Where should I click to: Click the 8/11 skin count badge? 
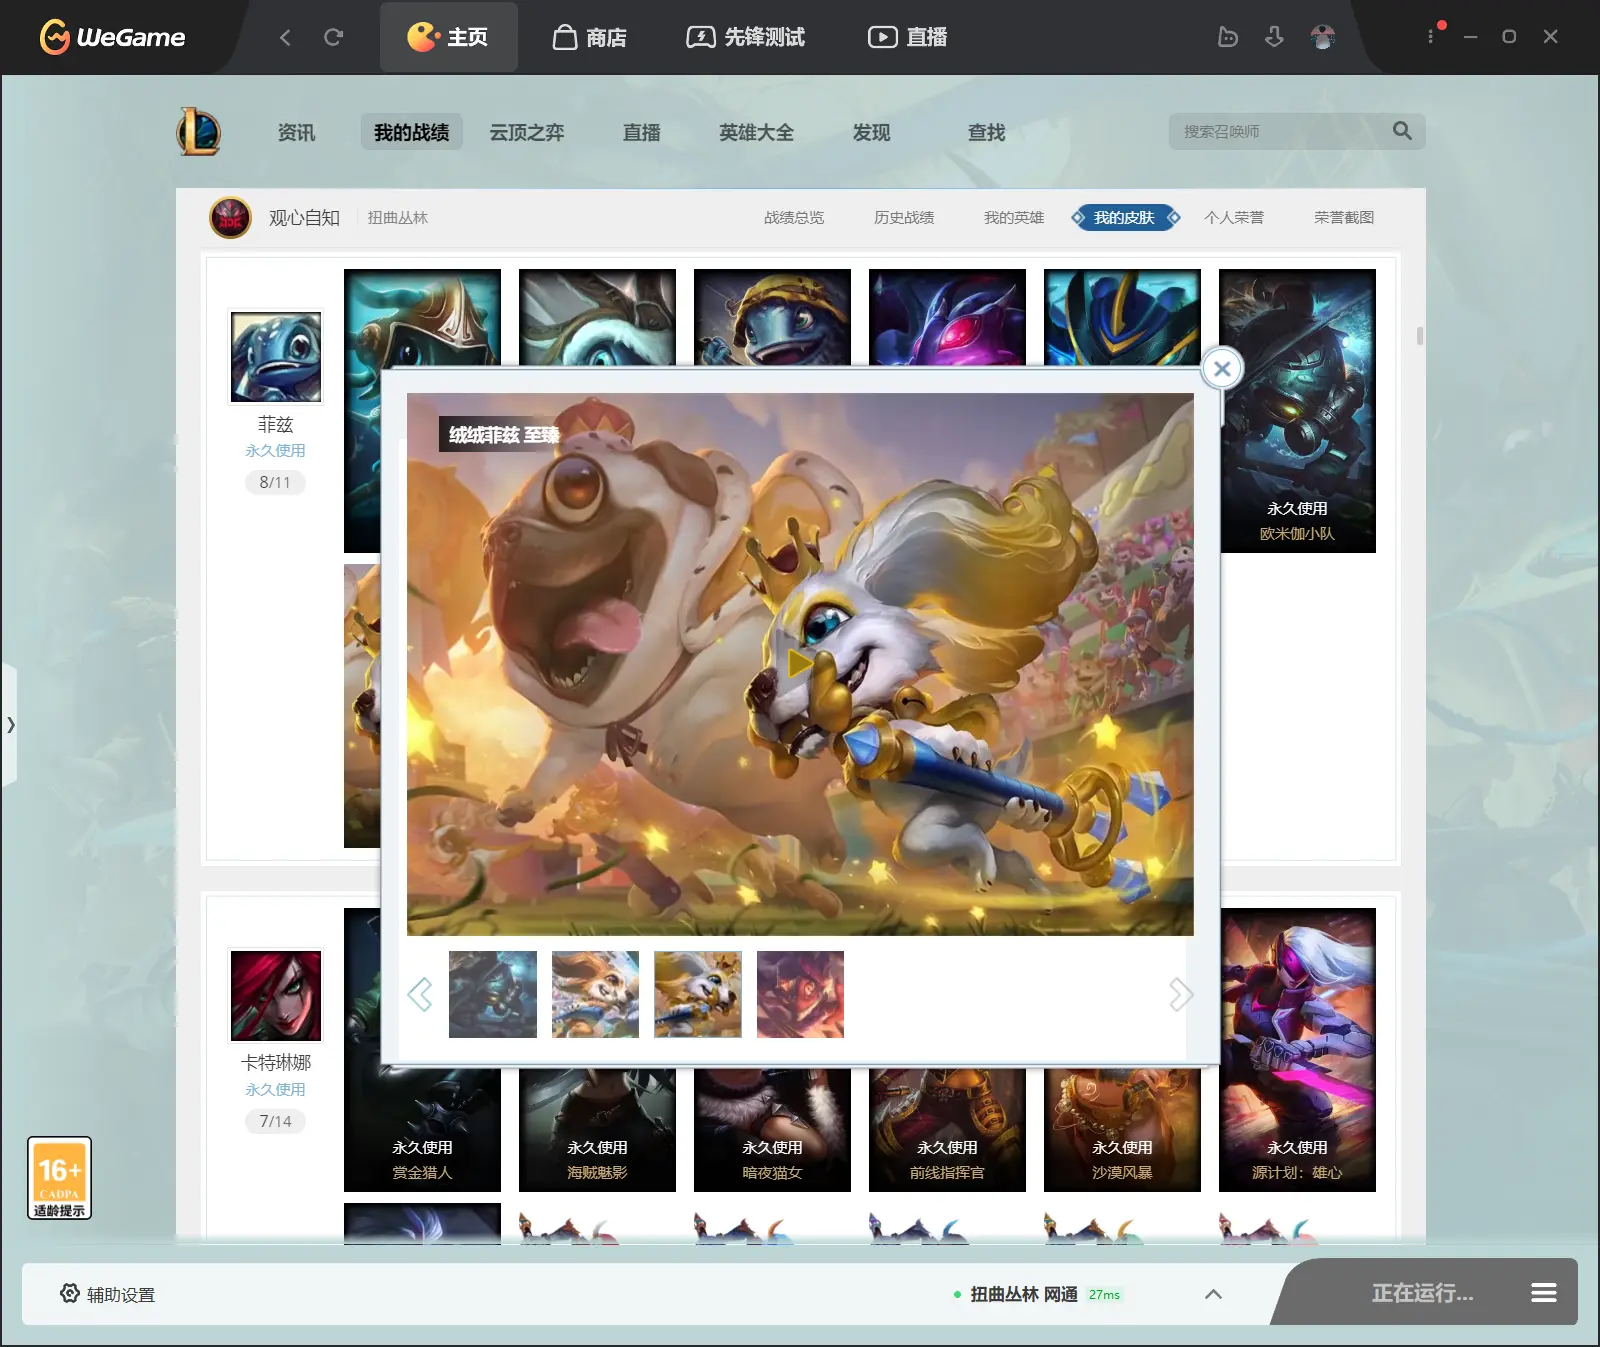click(x=275, y=482)
